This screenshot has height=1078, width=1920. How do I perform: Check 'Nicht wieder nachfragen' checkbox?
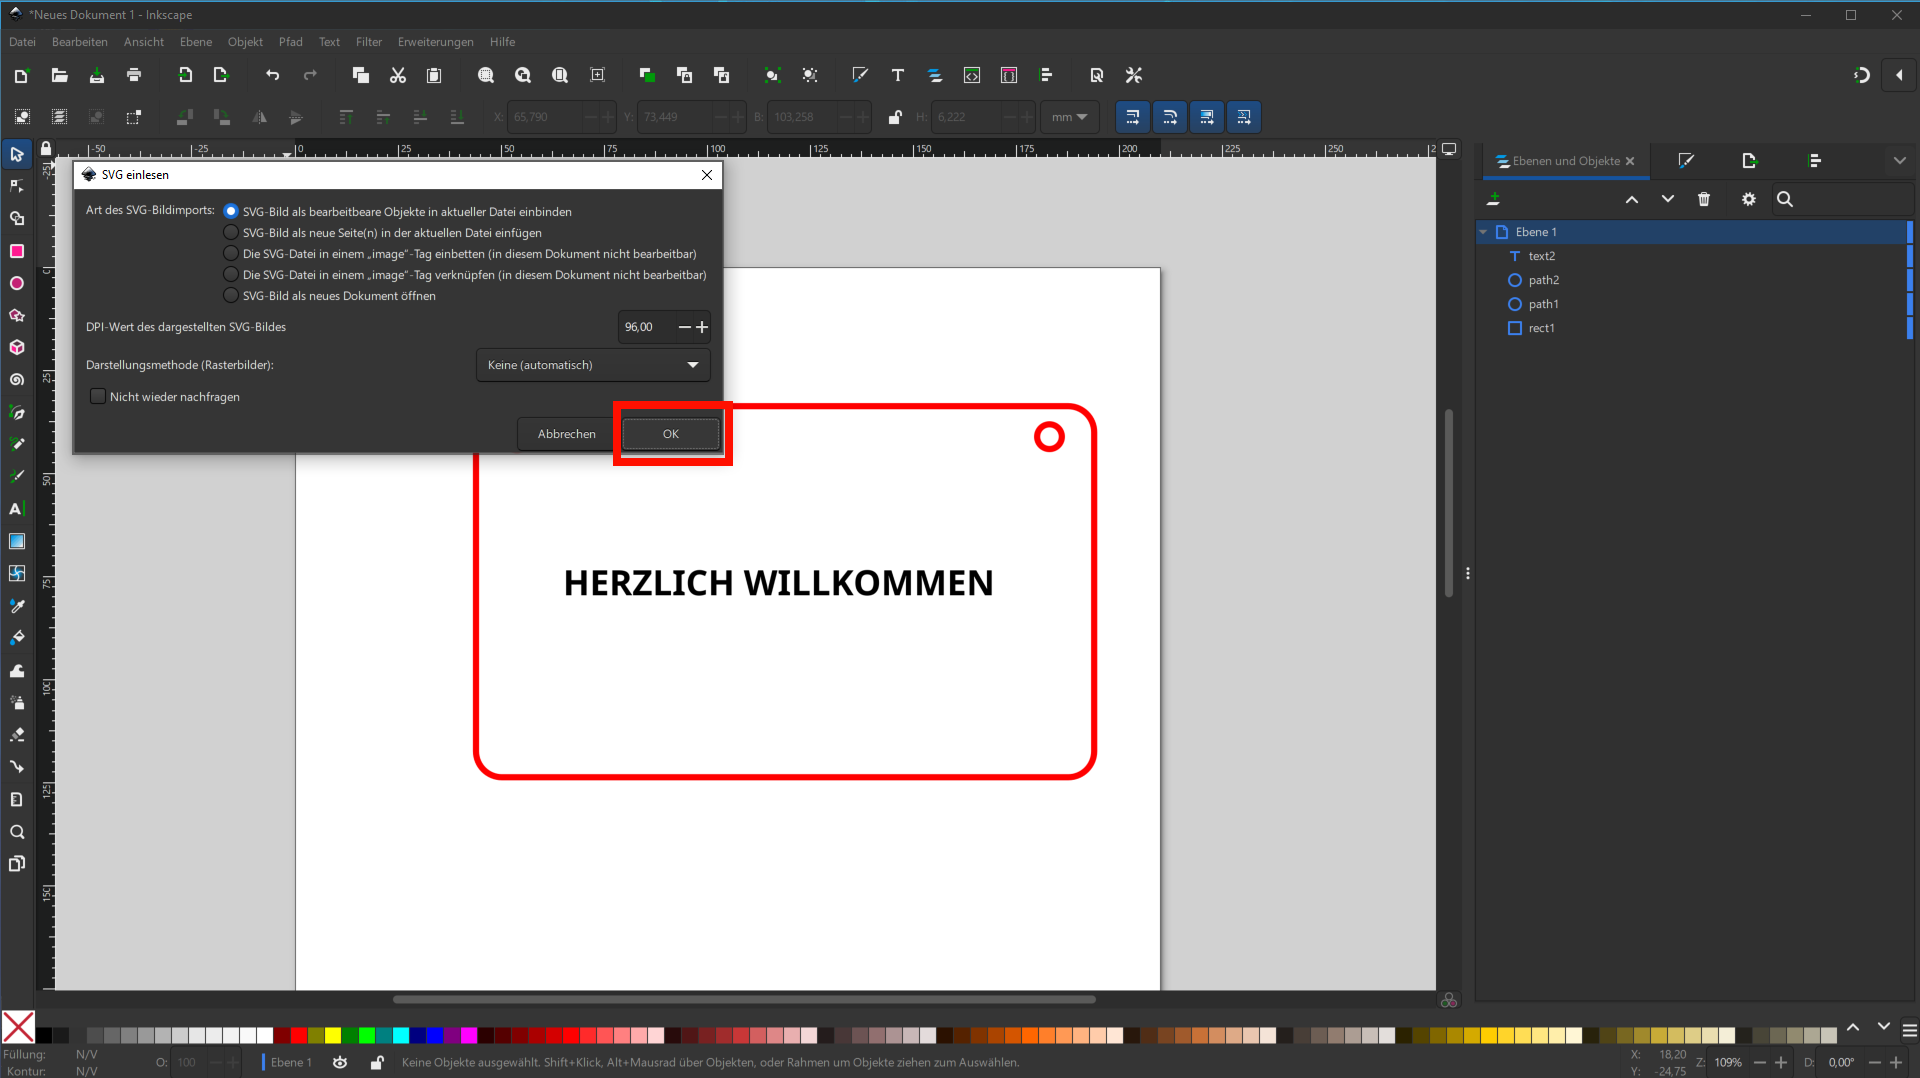pos(98,396)
